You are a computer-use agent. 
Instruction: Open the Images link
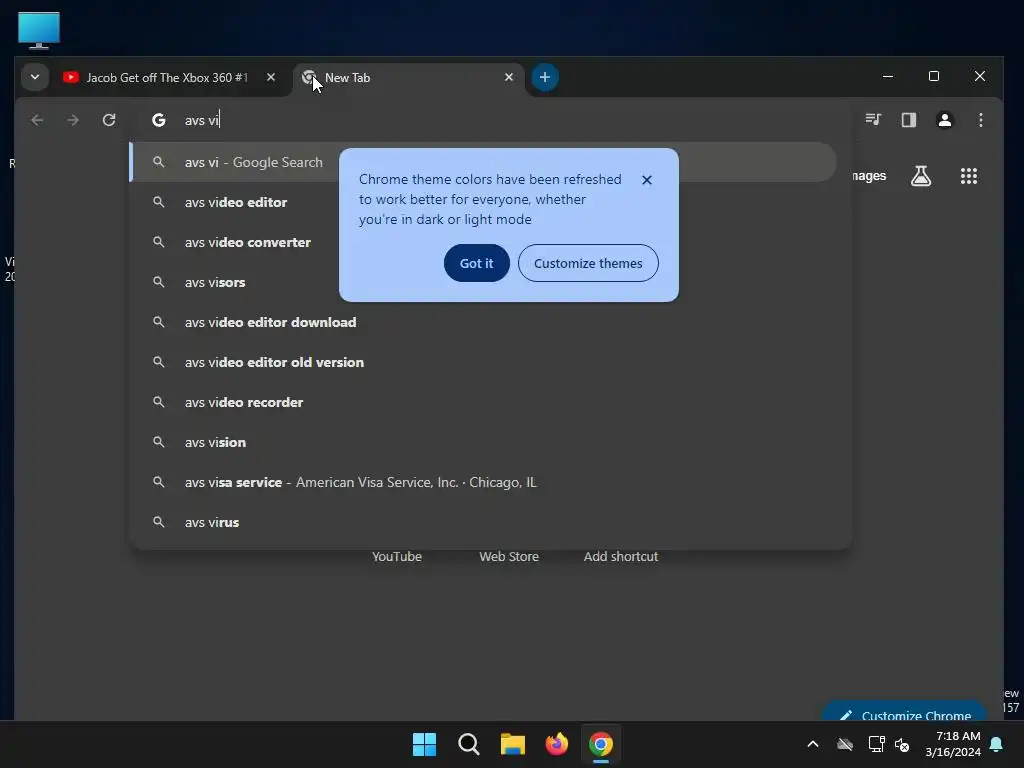pos(869,176)
